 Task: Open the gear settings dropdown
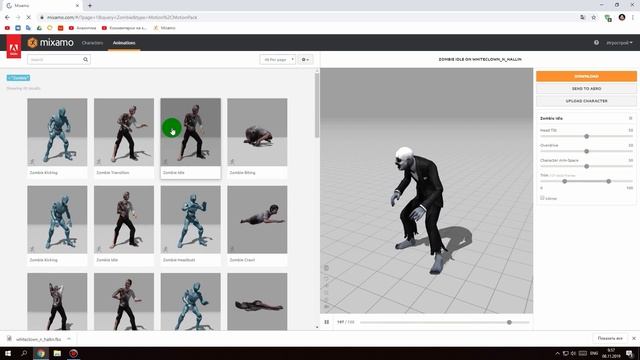point(305,60)
